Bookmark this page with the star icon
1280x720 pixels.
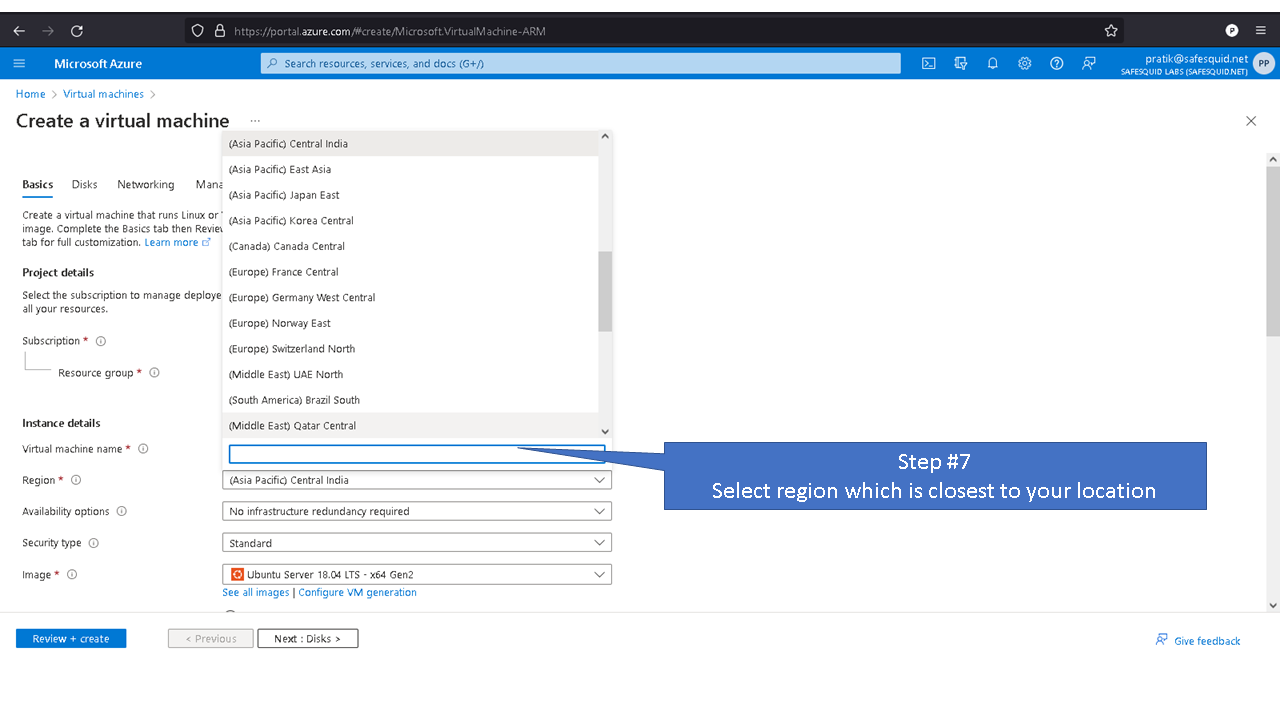1111,31
